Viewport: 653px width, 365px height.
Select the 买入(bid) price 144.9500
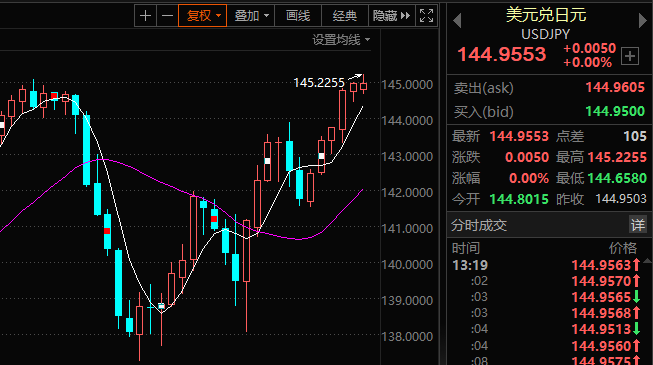pos(615,111)
